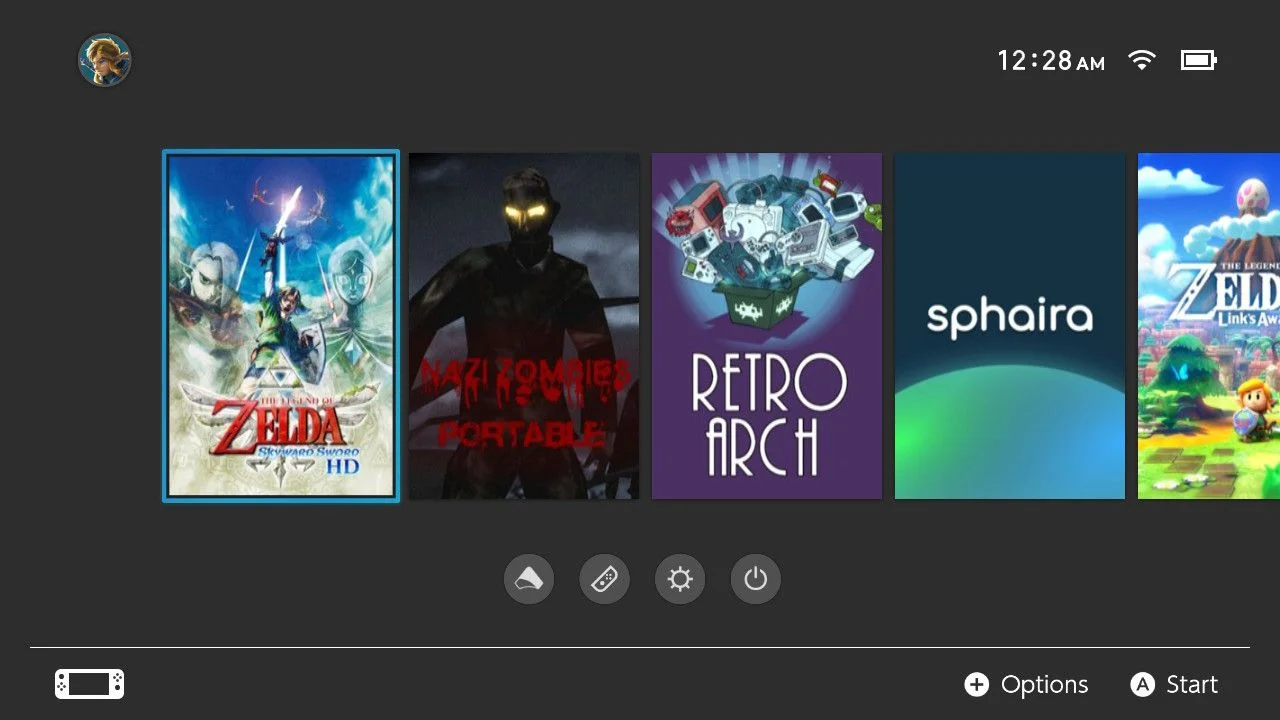Click the Wi-Fi signal status icon
The height and width of the screenshot is (720, 1280).
1141,60
